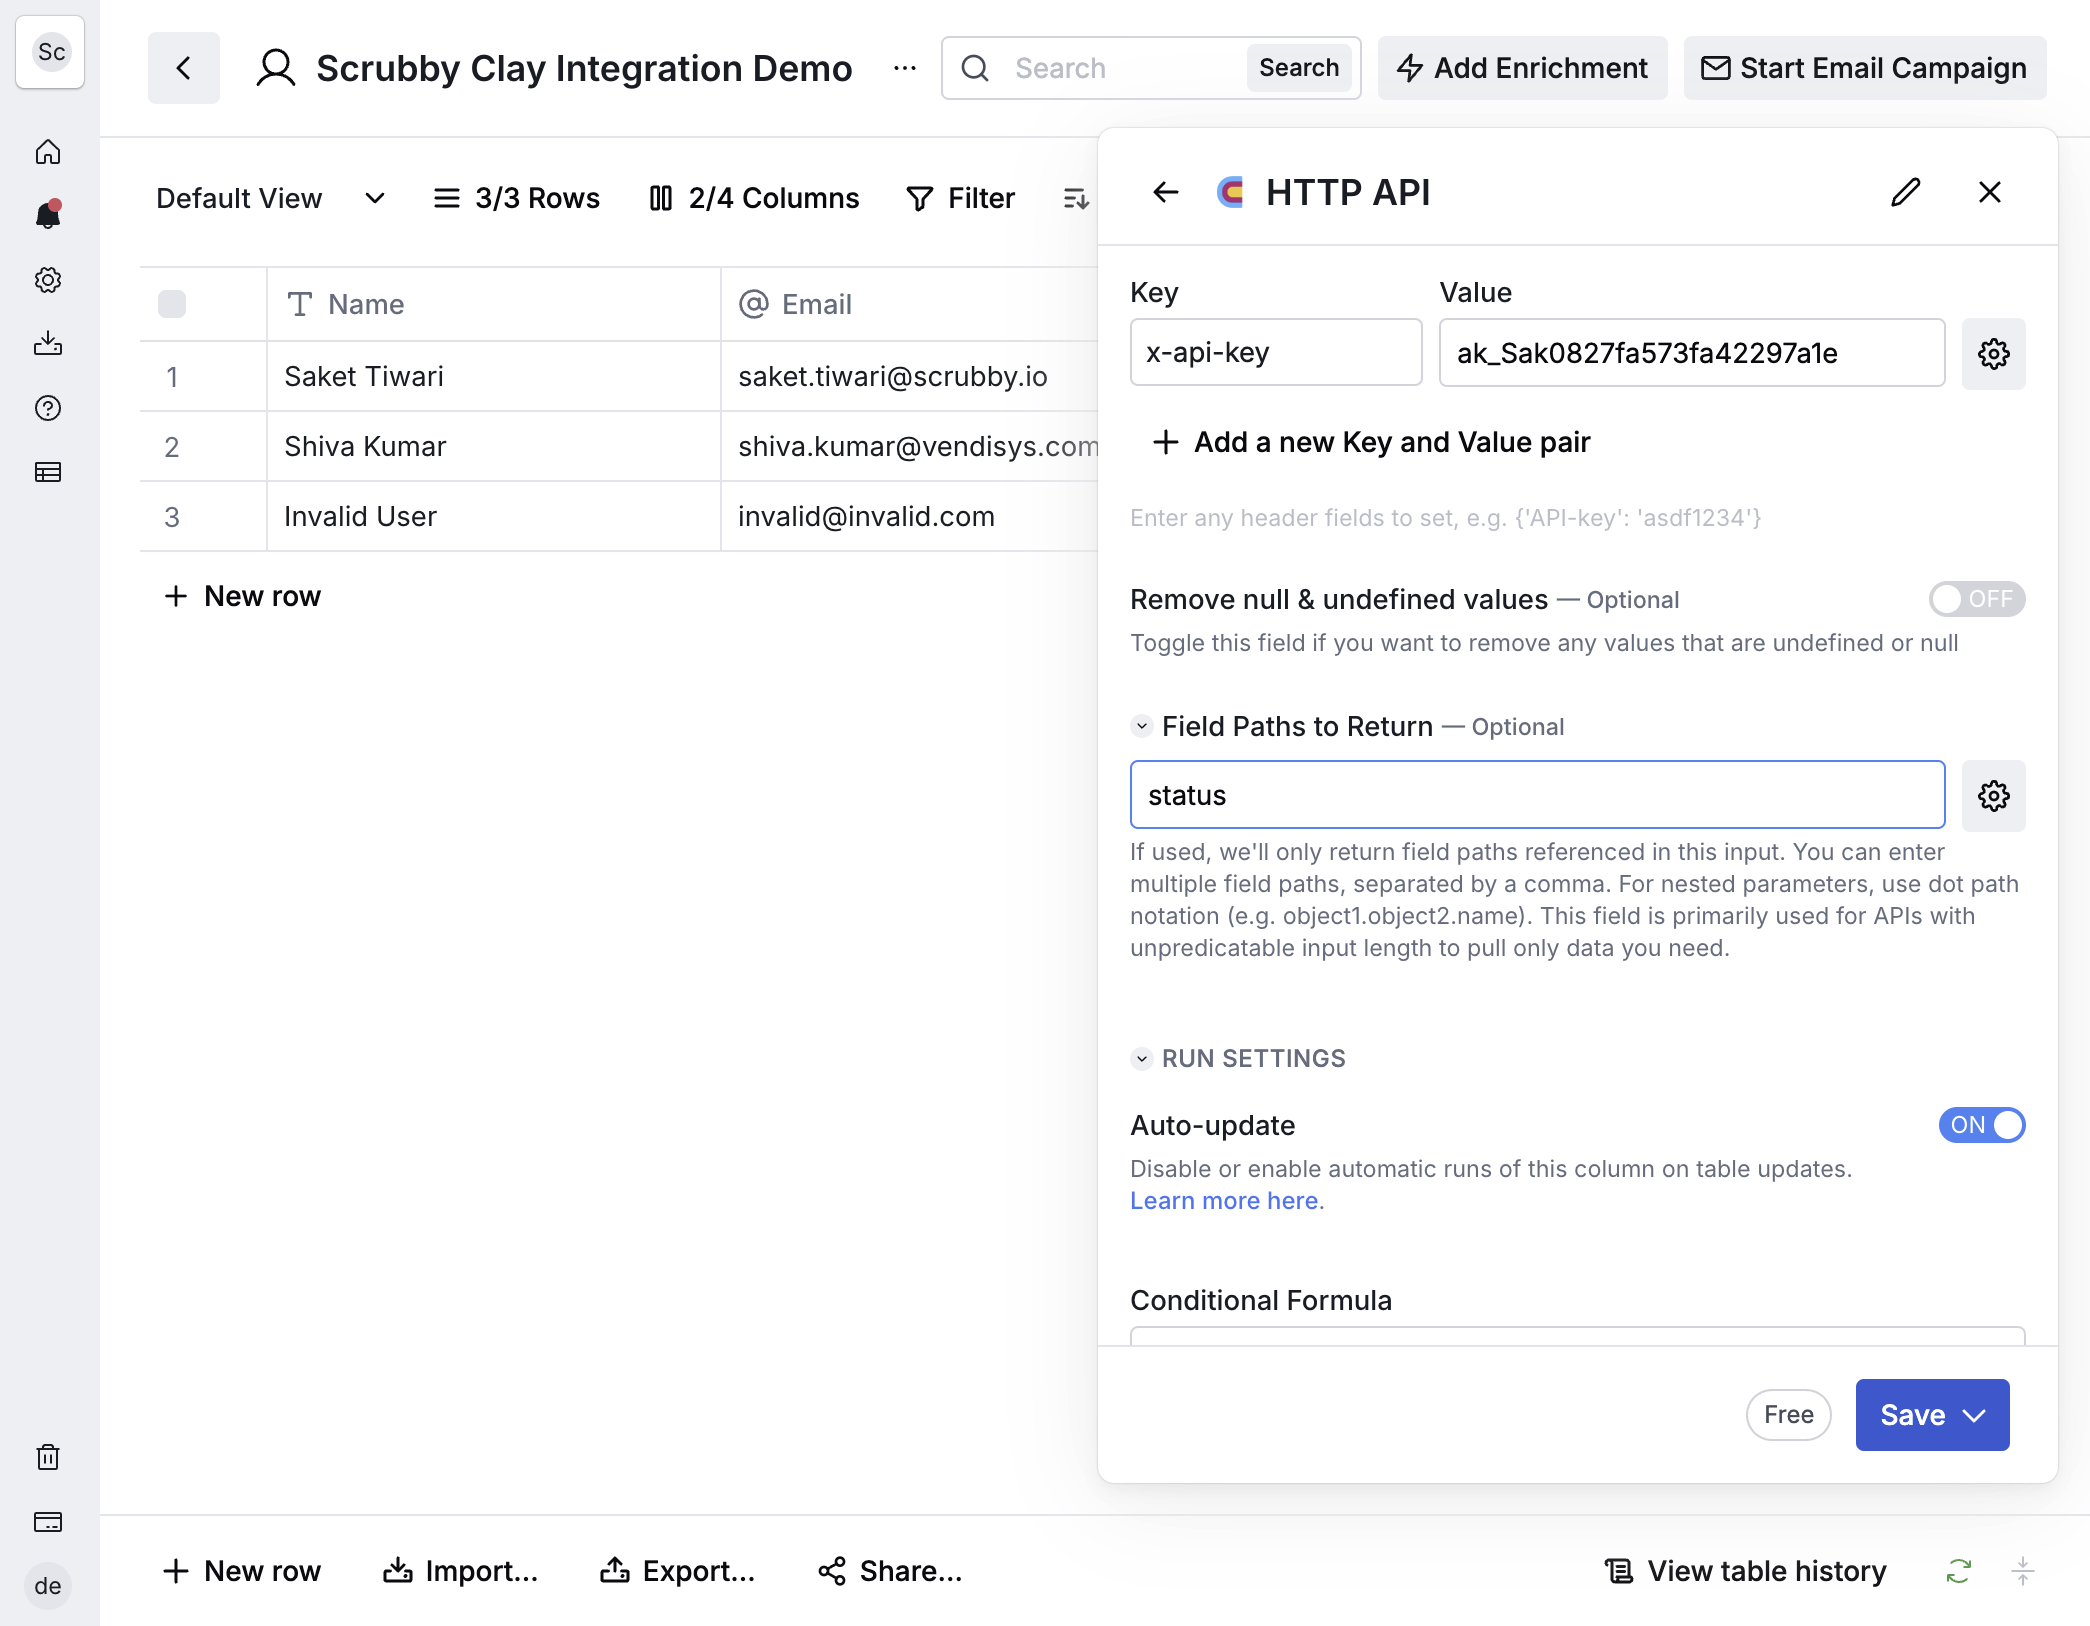Open sidebar settings gear icon
This screenshot has height=1626, width=2090.
pos(48,280)
